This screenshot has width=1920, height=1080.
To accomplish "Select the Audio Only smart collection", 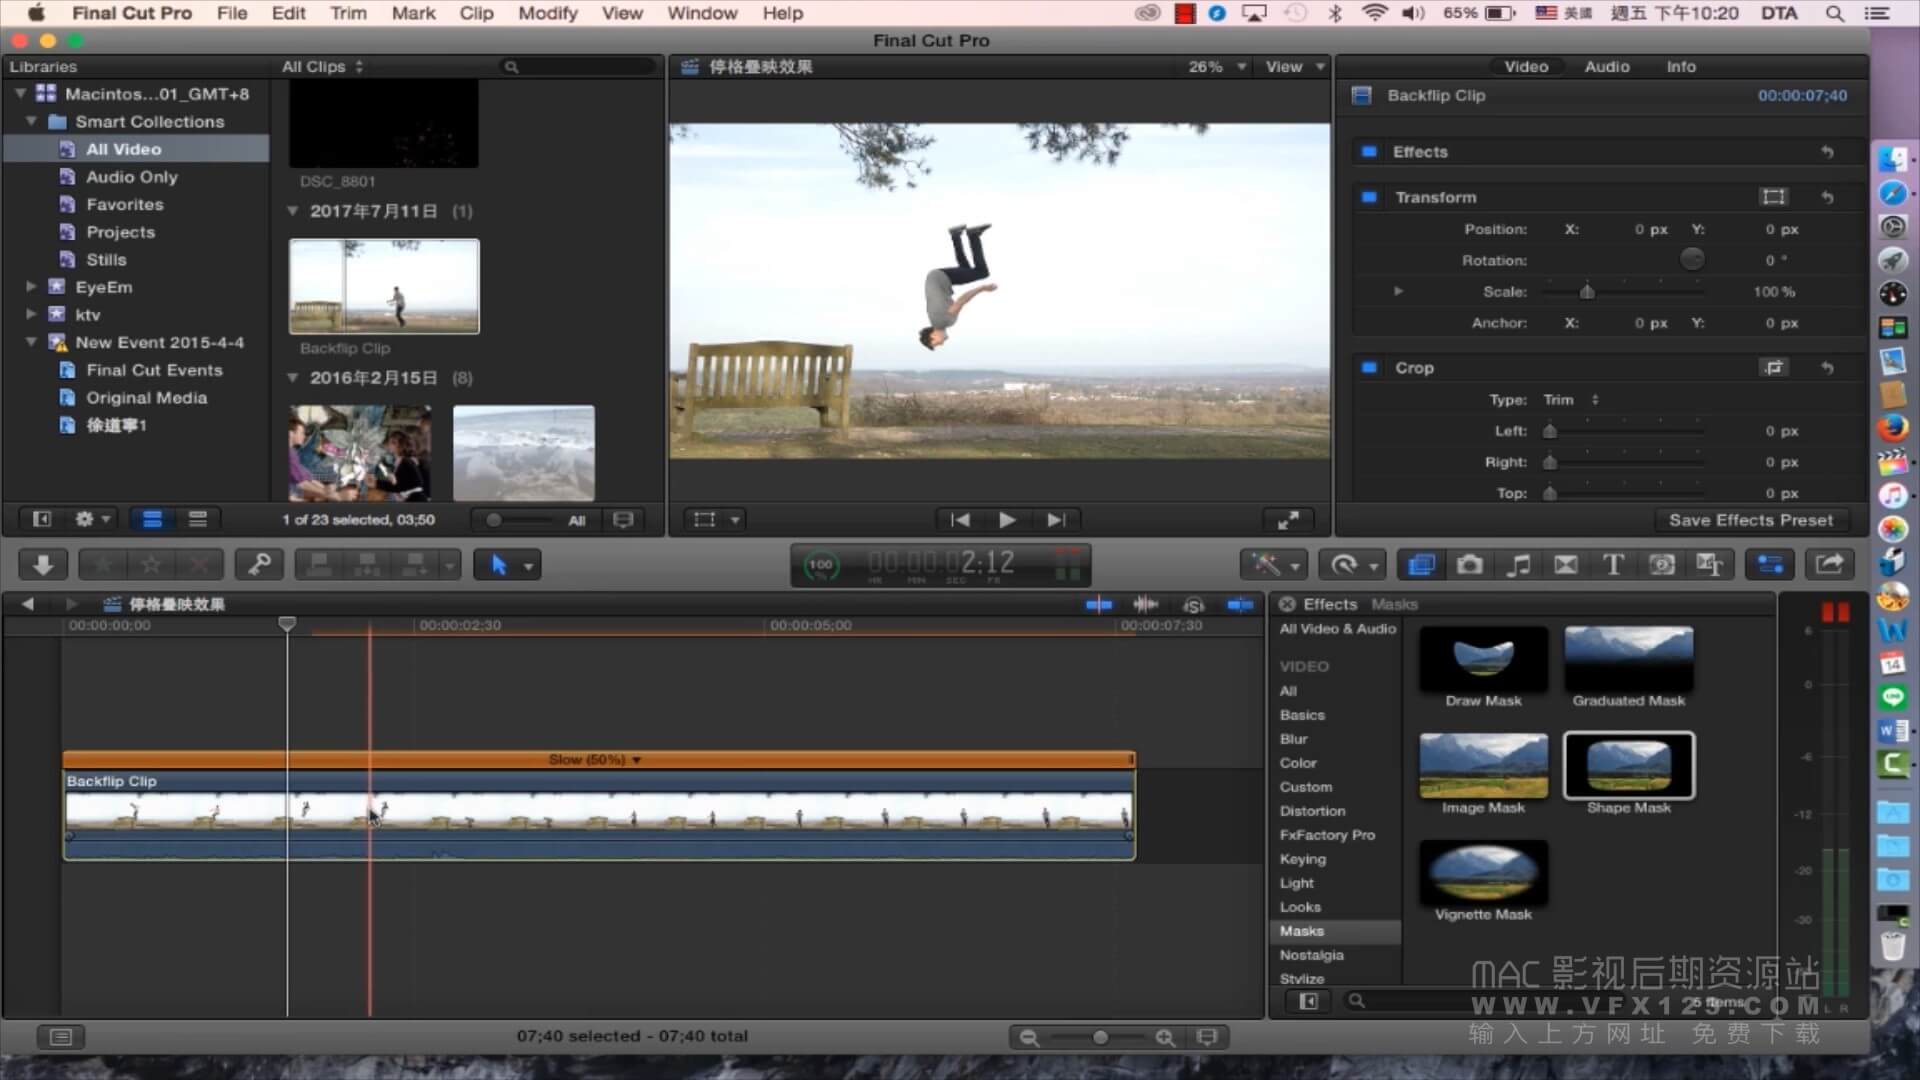I will 131,177.
